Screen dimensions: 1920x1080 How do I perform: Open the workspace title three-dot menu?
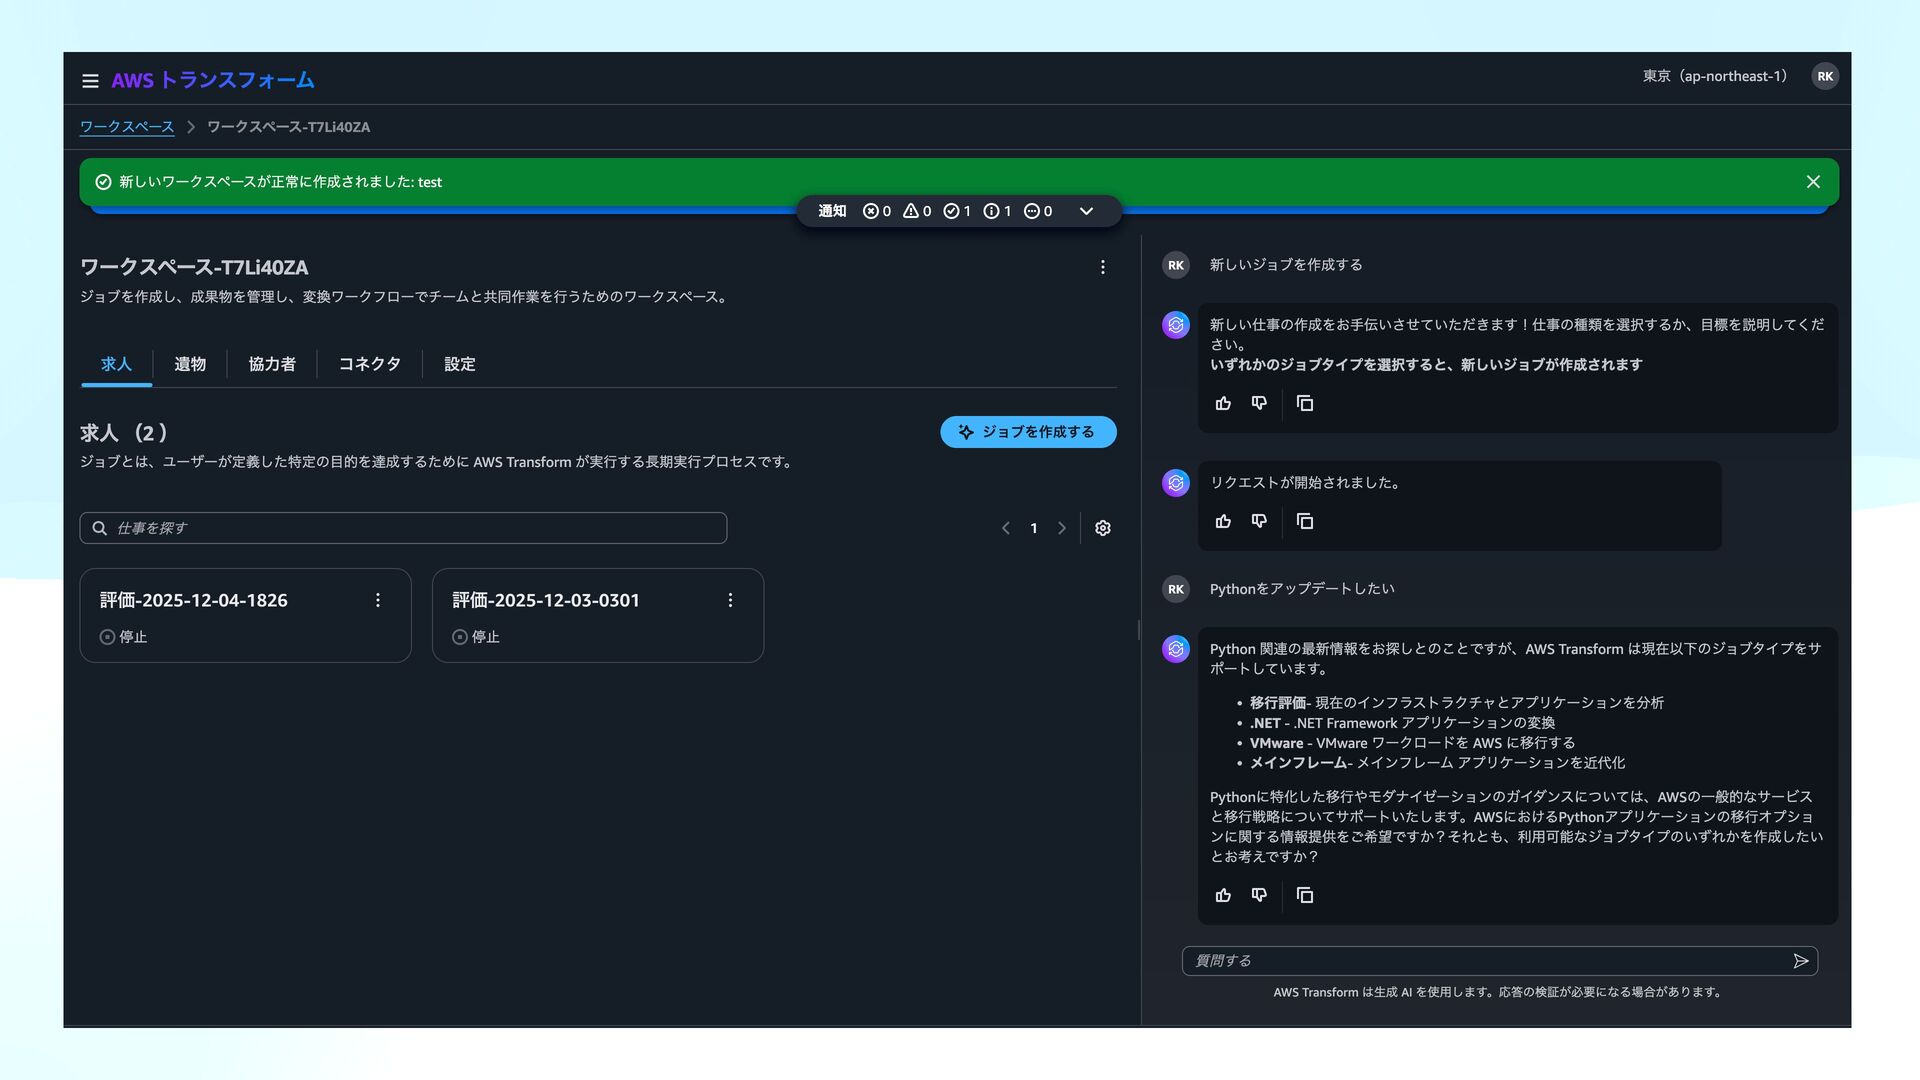click(x=1102, y=267)
